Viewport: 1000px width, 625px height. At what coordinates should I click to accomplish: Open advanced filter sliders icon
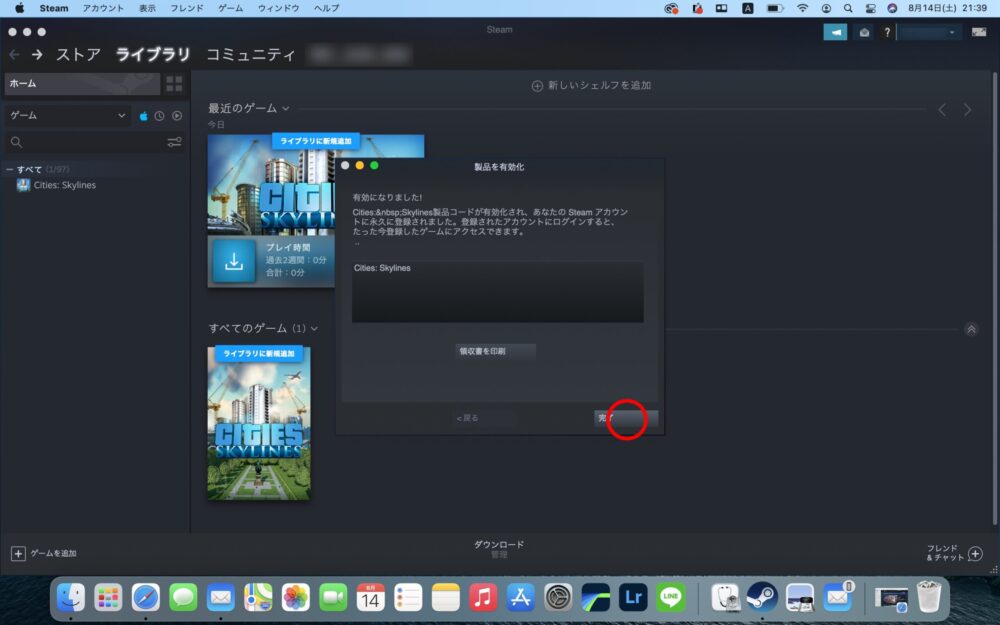tap(174, 142)
